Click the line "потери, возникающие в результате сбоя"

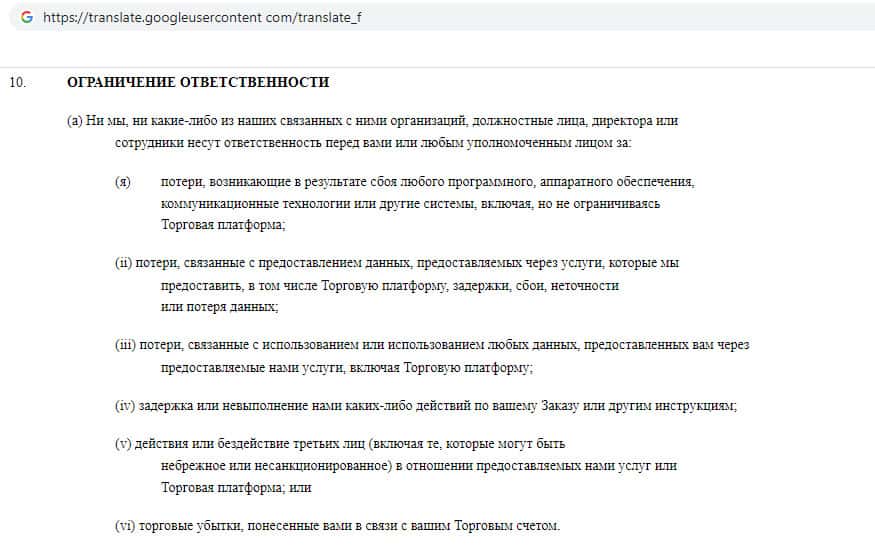point(427,182)
